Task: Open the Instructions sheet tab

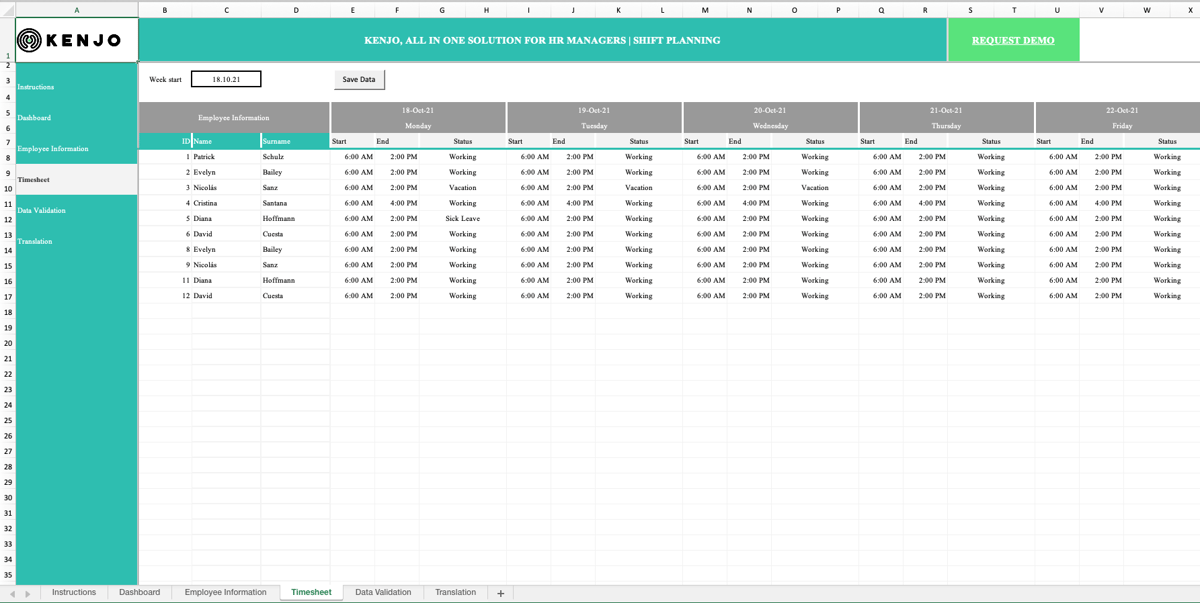Action: 73,592
